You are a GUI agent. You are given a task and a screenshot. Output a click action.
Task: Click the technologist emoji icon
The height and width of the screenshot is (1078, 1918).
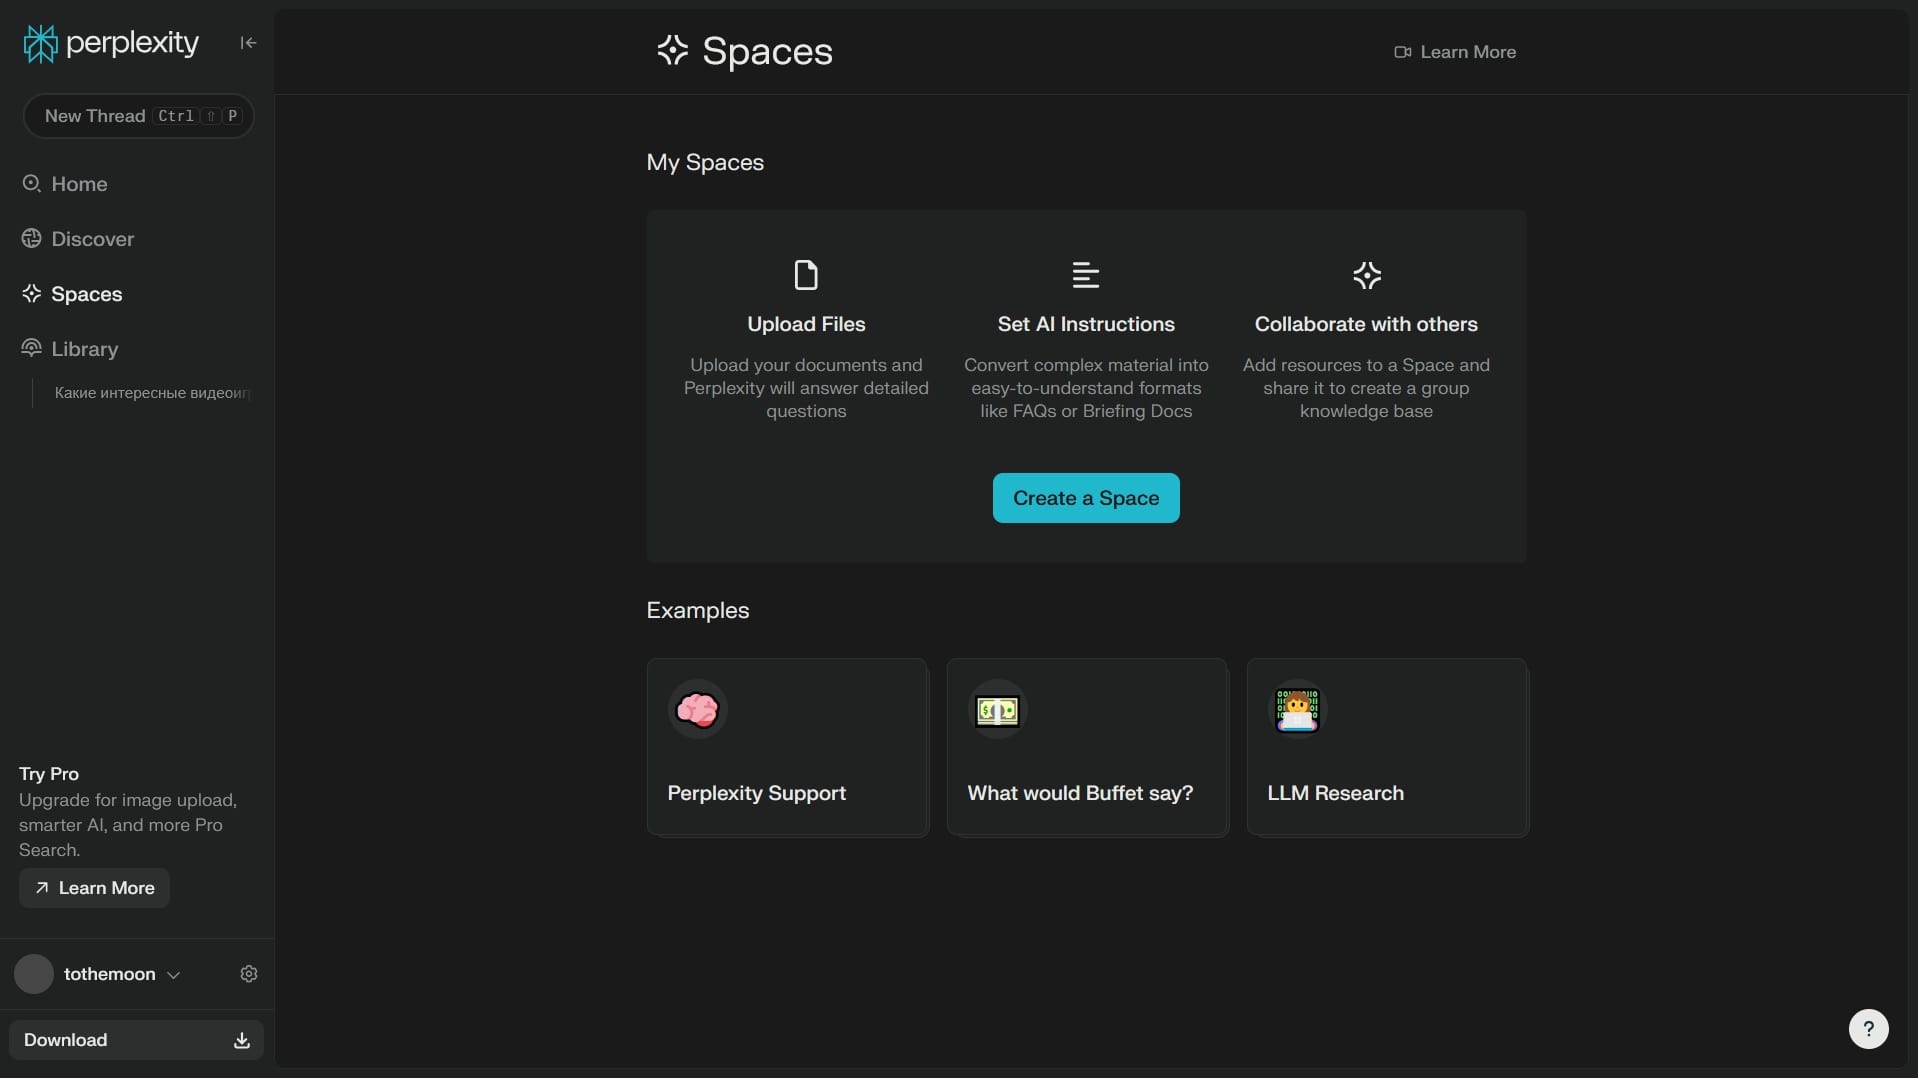1297,710
